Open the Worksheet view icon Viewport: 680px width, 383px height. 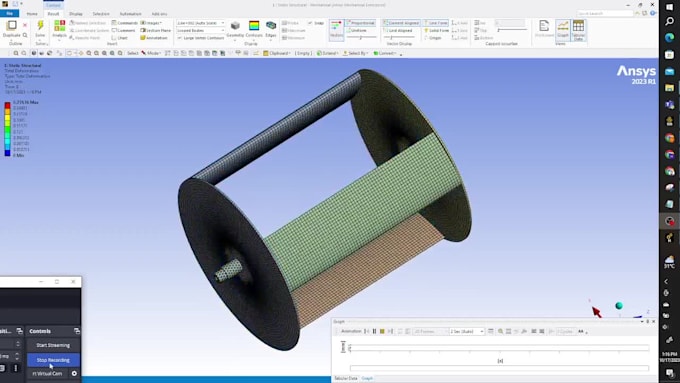tap(544, 26)
